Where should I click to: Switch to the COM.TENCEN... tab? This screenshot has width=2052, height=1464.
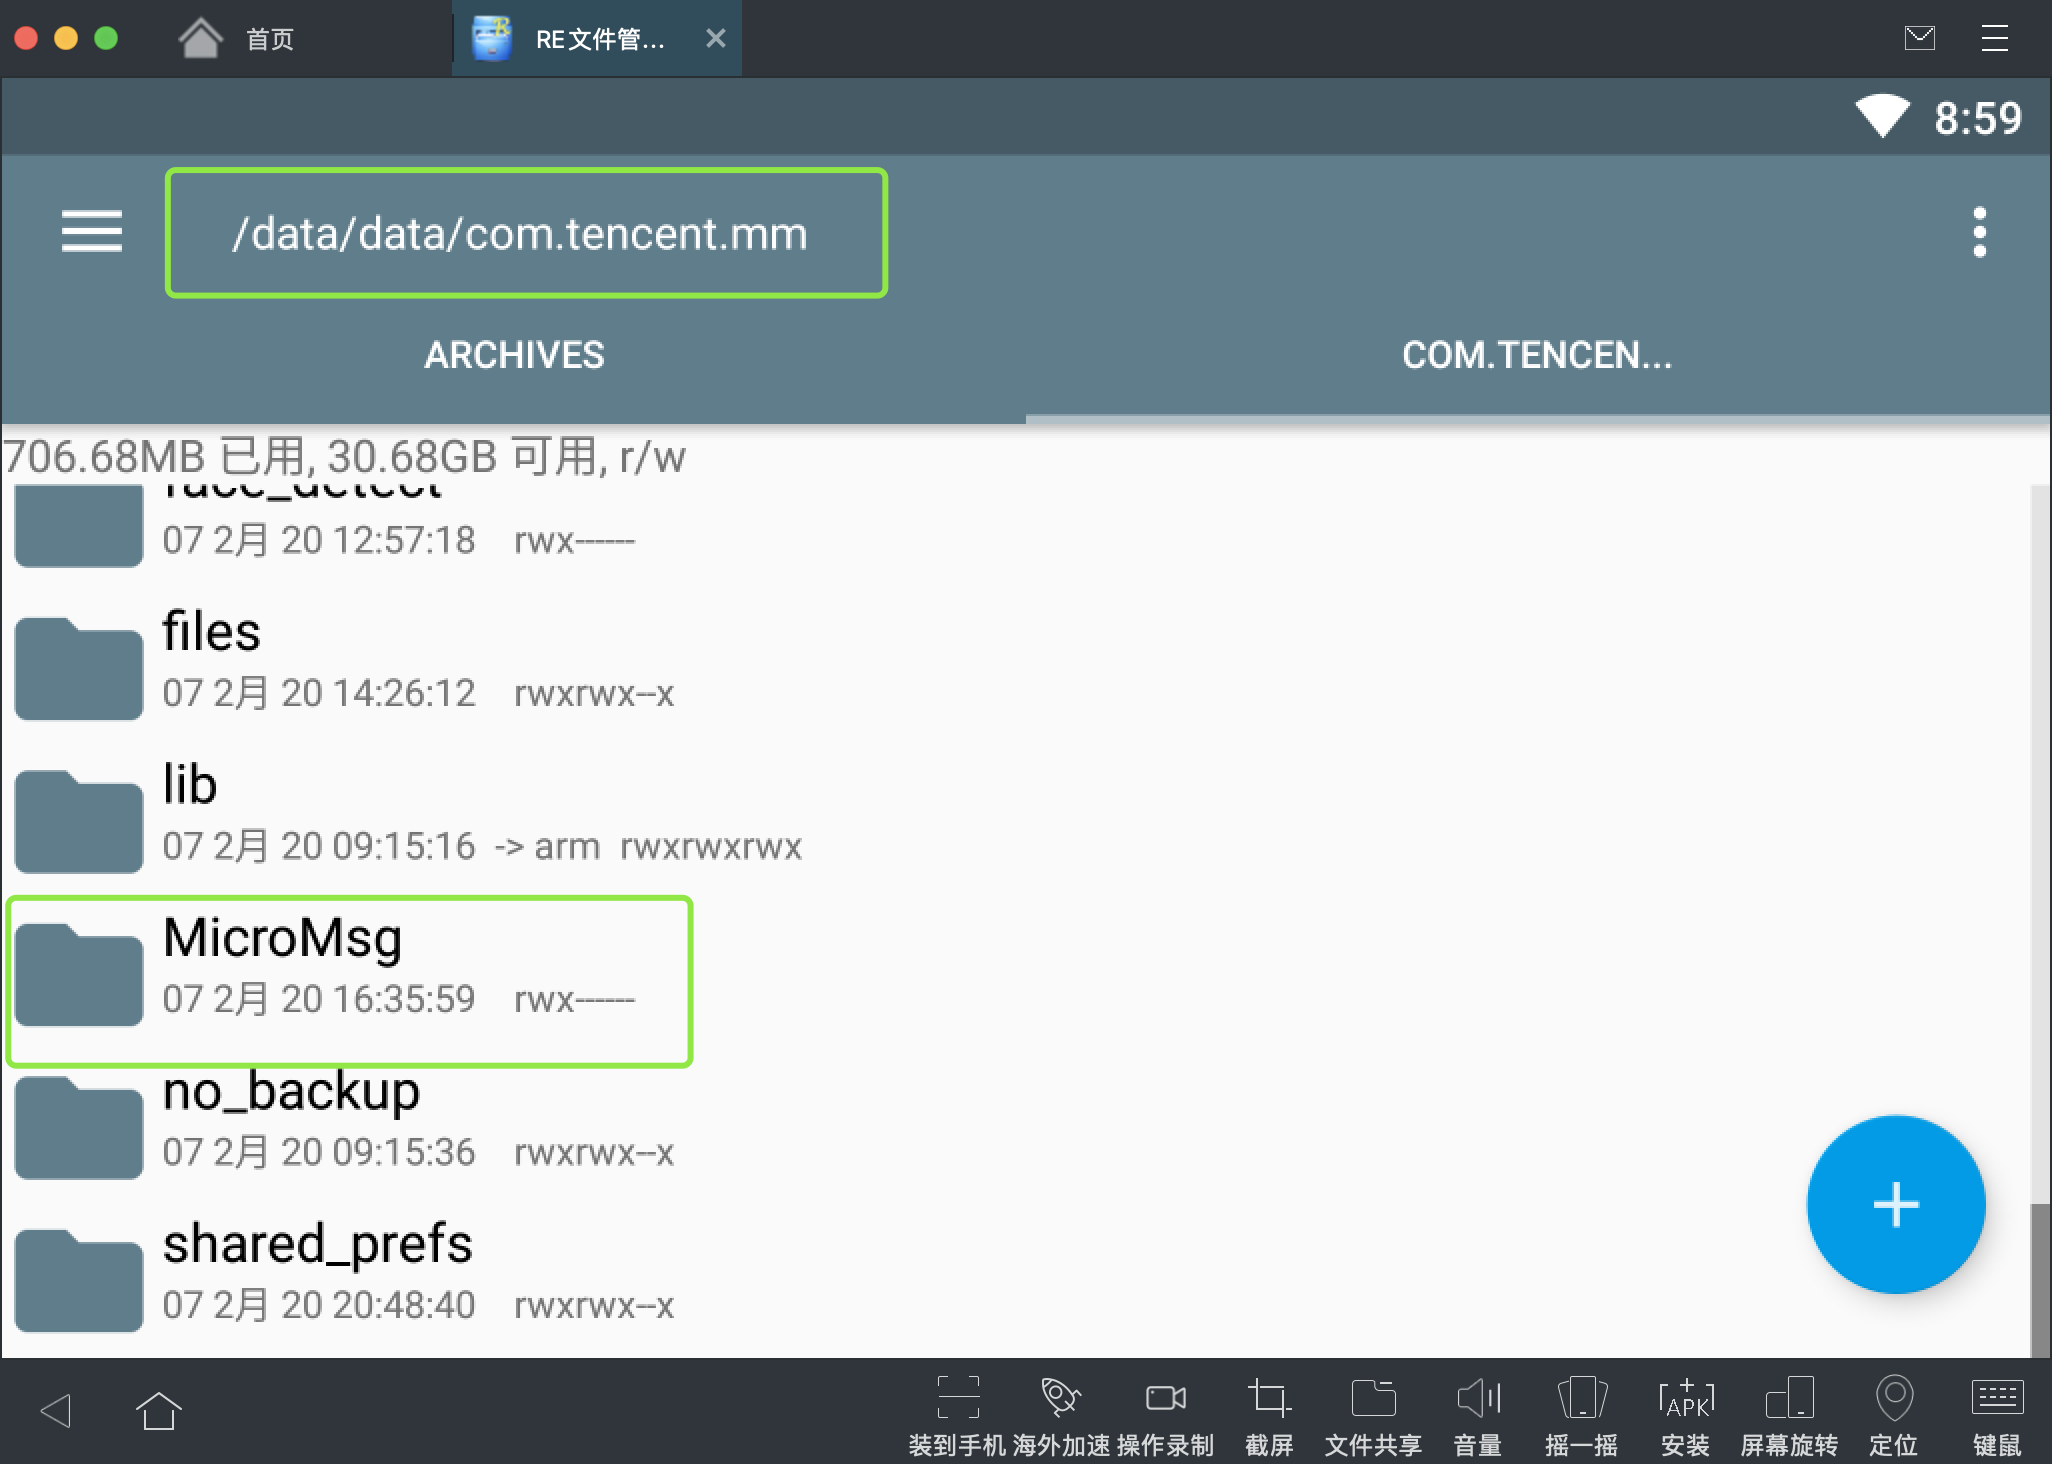[1537, 355]
